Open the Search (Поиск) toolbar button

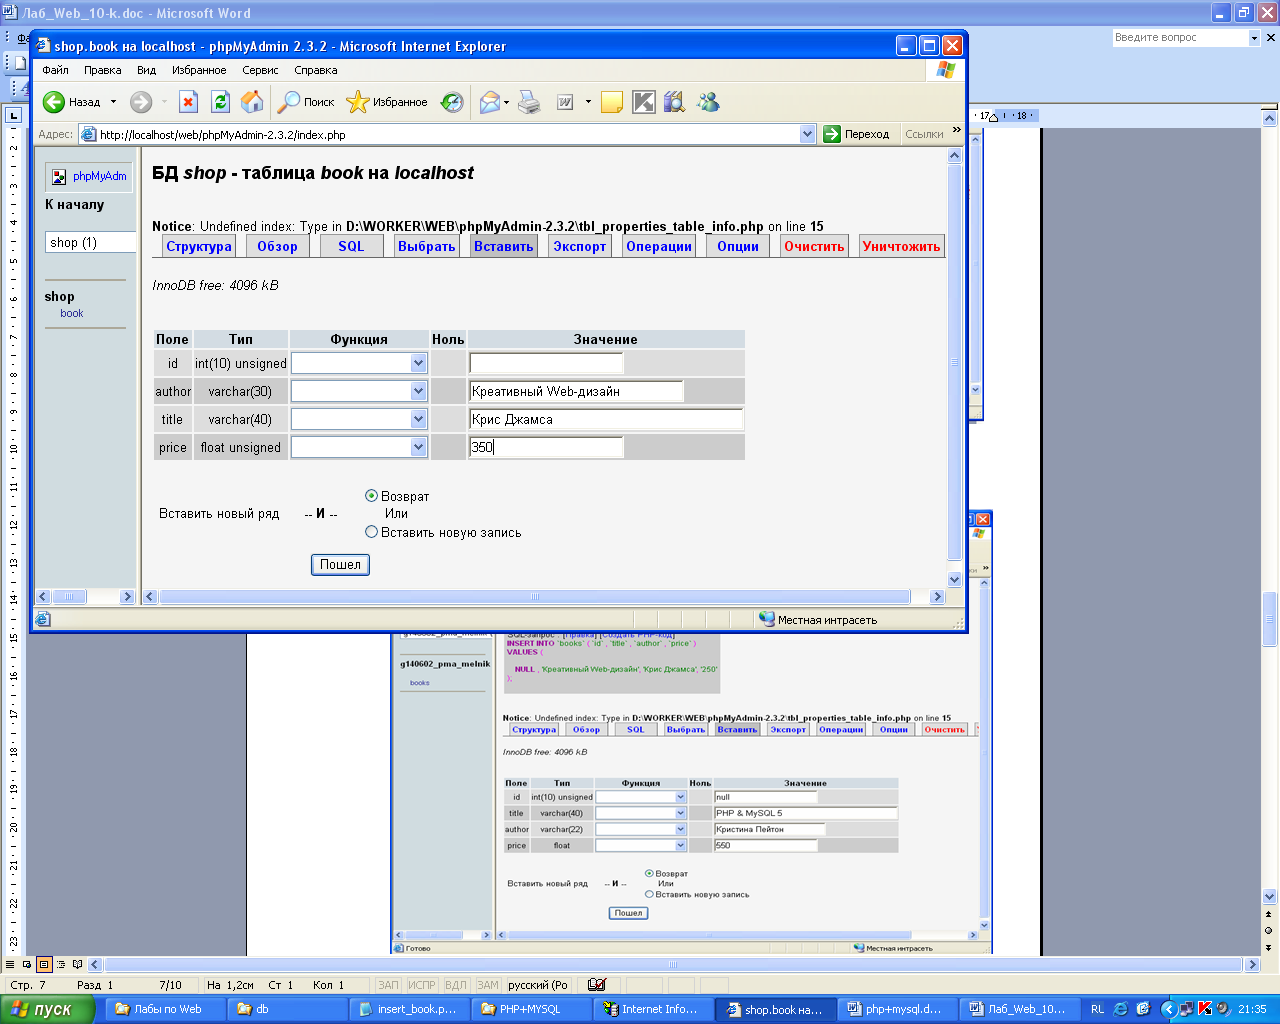[306, 102]
